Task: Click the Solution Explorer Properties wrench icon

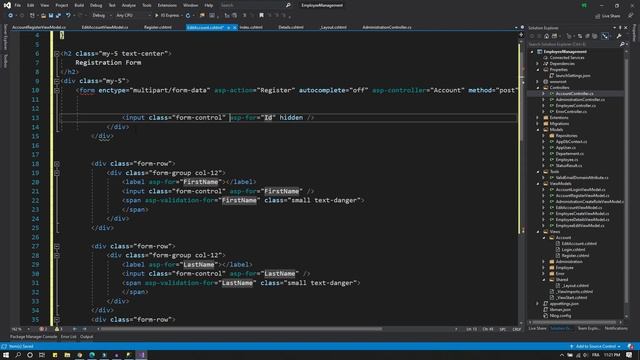Action: click(x=619, y=36)
